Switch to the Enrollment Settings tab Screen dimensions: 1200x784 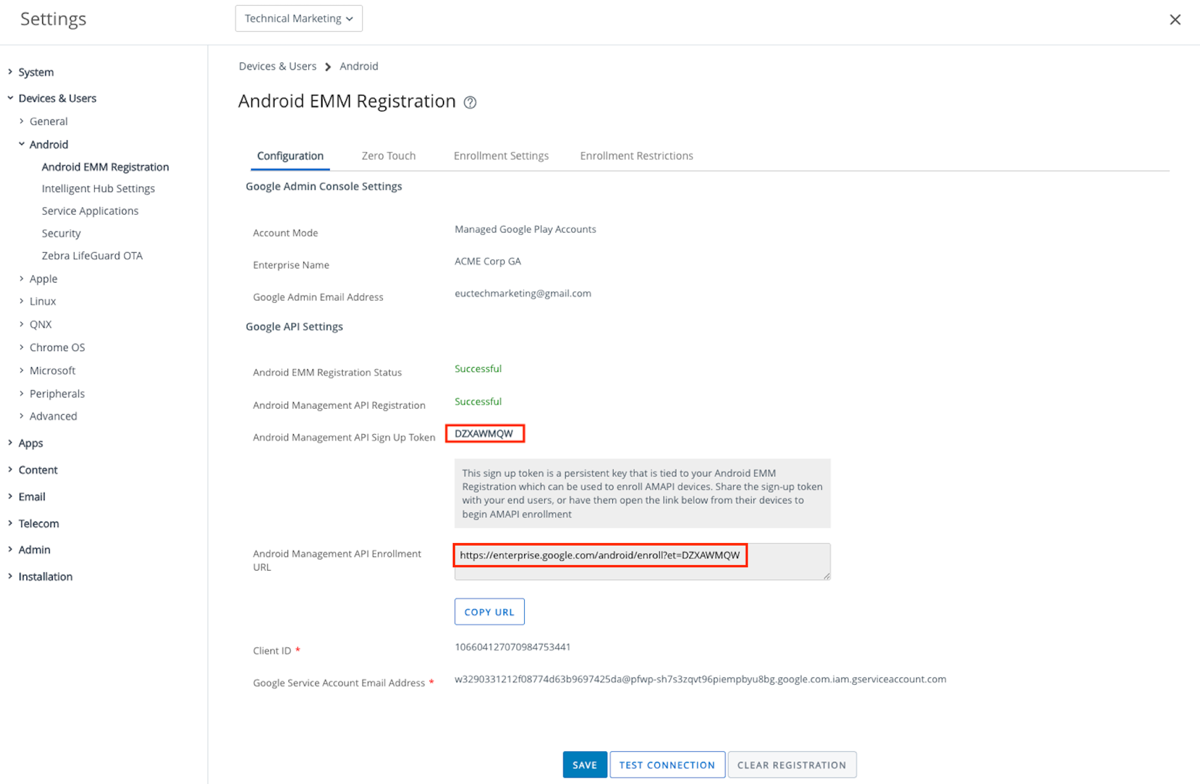501,156
